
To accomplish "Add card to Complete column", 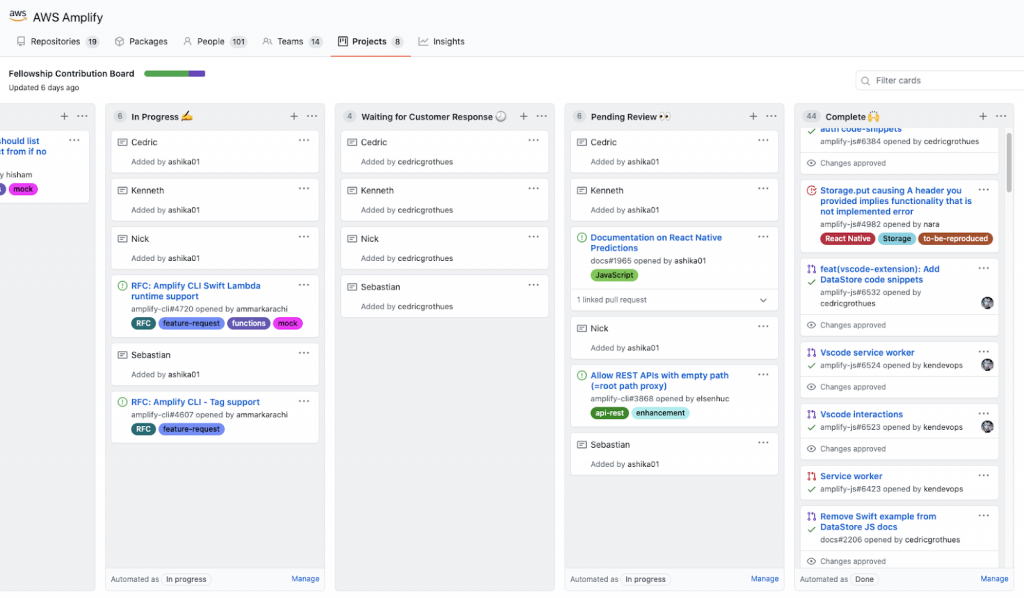I will click(983, 116).
